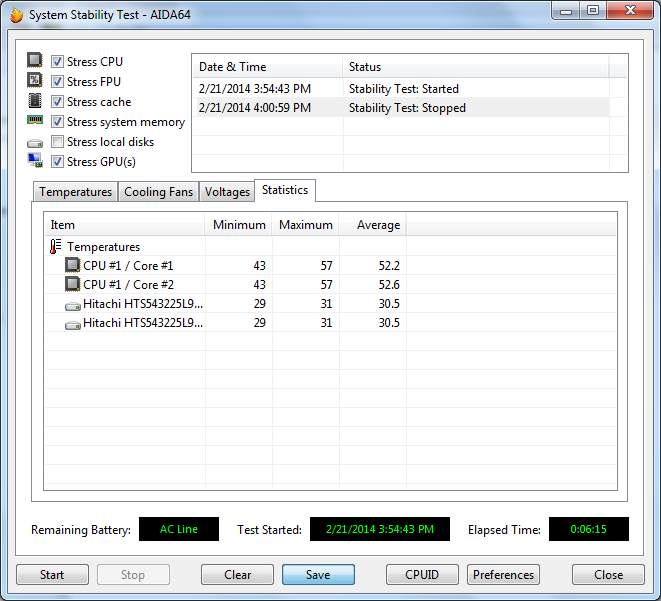The height and width of the screenshot is (601, 661).
Task: Select the log entry 2/21/2014 3:54:43 PM
Action: coord(255,89)
